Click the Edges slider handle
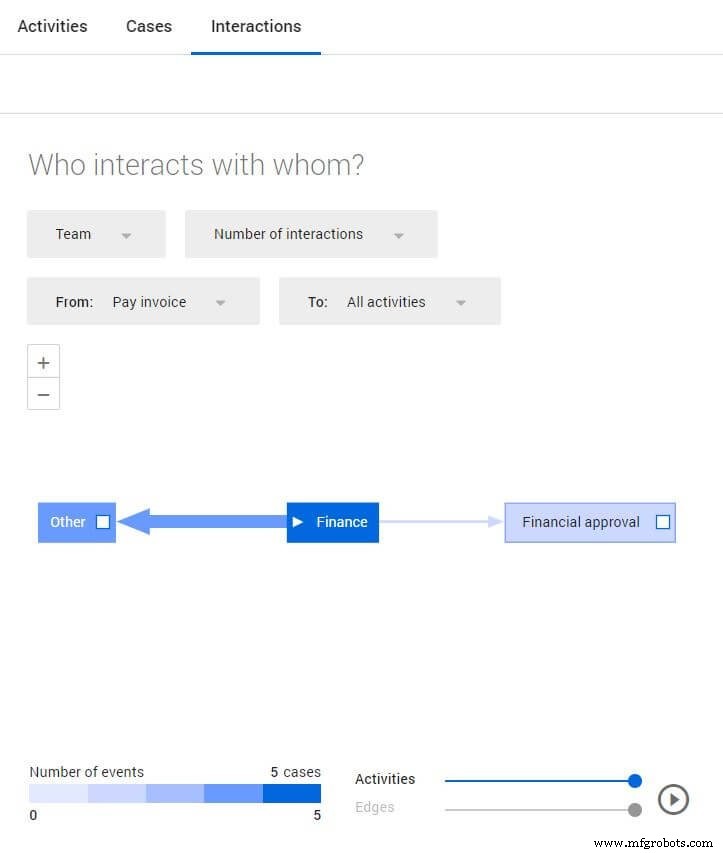 635,809
